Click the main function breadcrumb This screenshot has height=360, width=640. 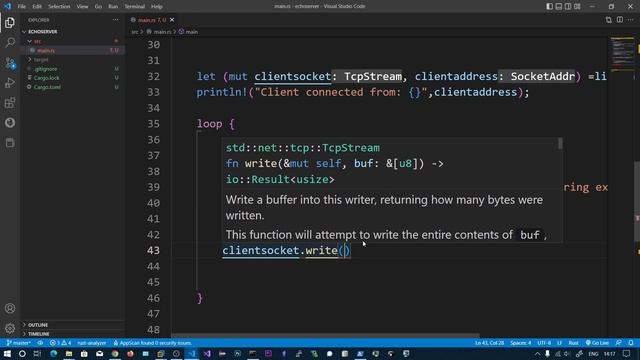[189, 31]
